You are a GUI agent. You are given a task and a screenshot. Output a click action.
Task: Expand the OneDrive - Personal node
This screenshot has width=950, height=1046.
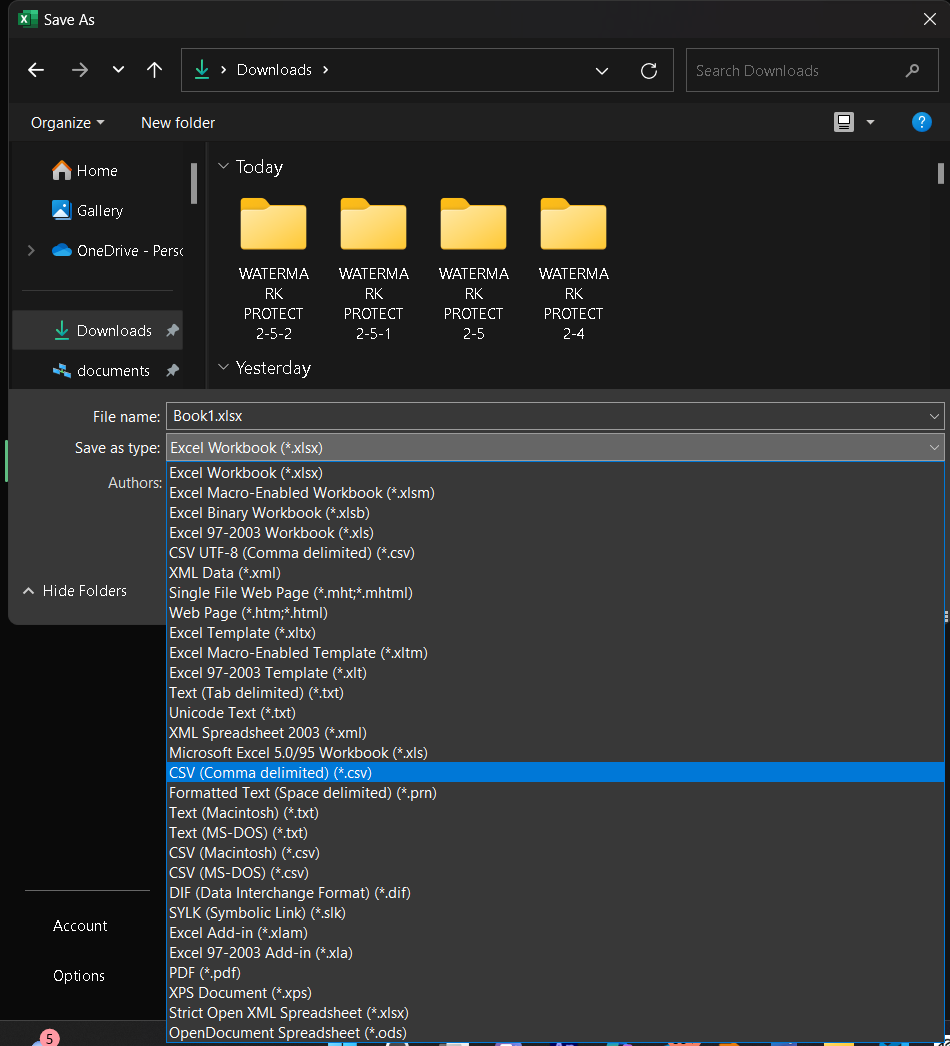click(31, 251)
